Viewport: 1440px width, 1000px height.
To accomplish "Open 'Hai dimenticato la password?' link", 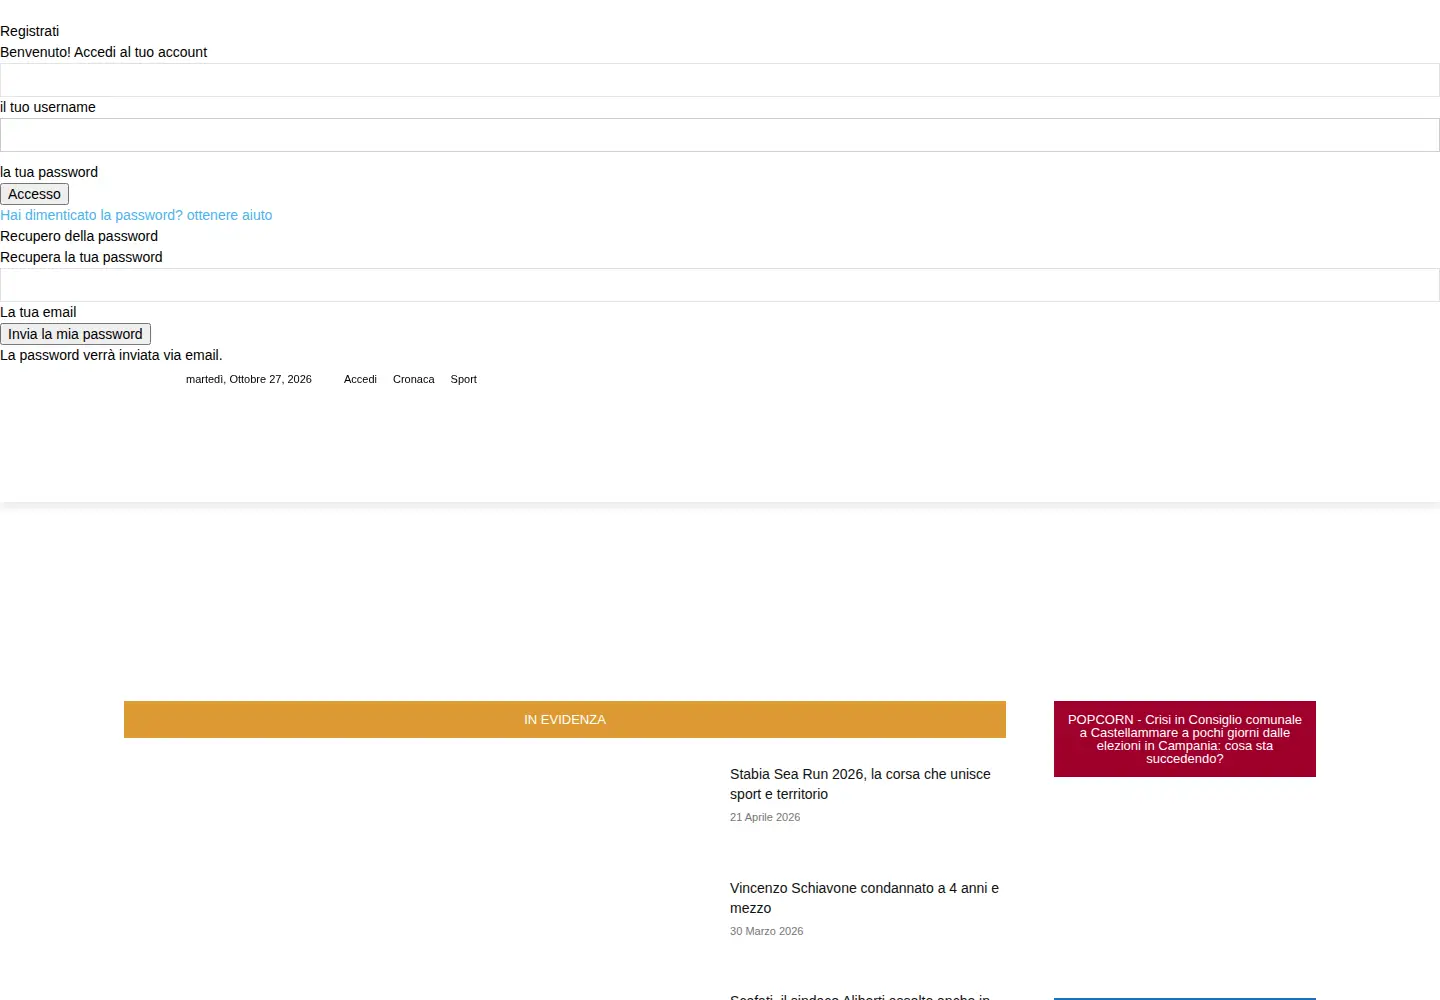I will click(136, 215).
